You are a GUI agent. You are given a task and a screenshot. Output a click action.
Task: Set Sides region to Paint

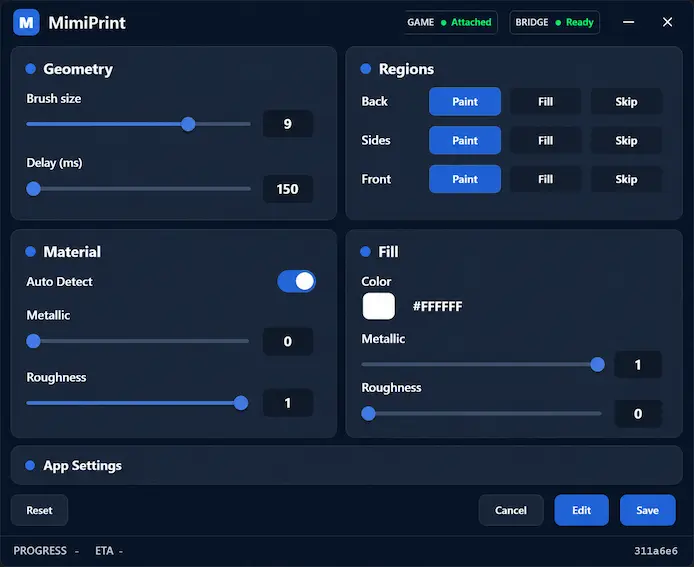(465, 140)
